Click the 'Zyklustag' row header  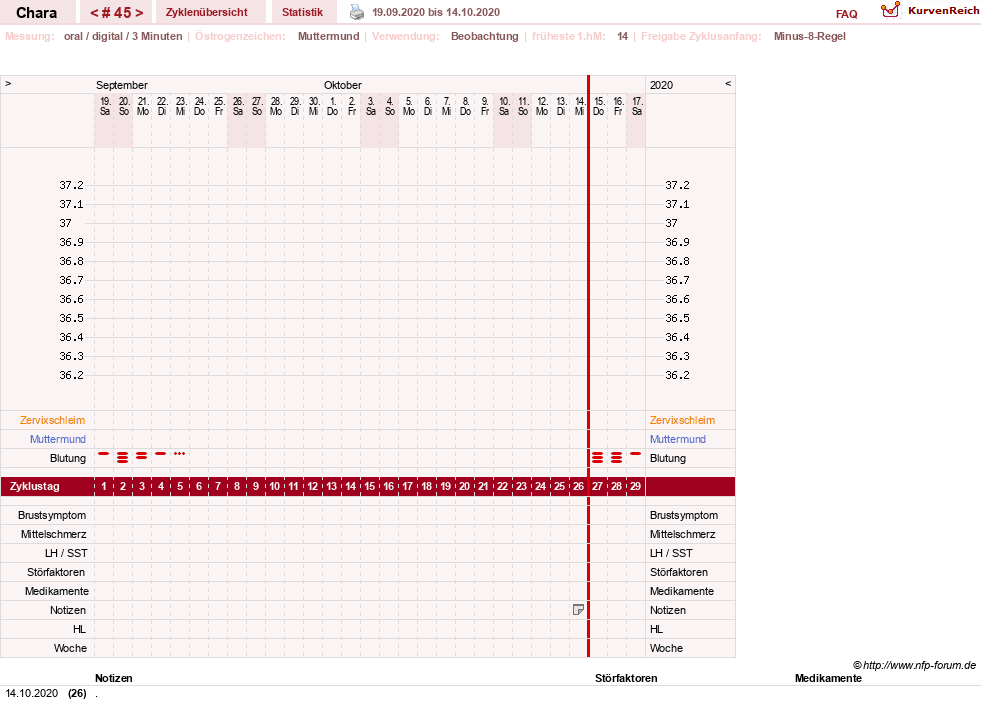point(34,486)
